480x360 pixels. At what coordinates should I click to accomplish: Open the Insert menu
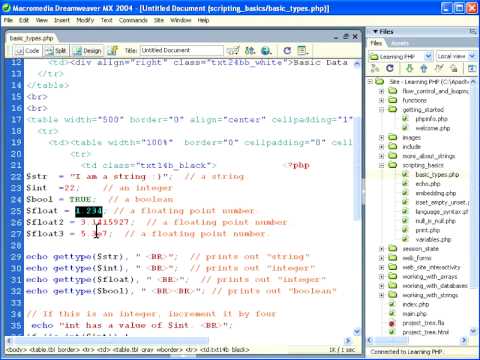tap(62, 20)
